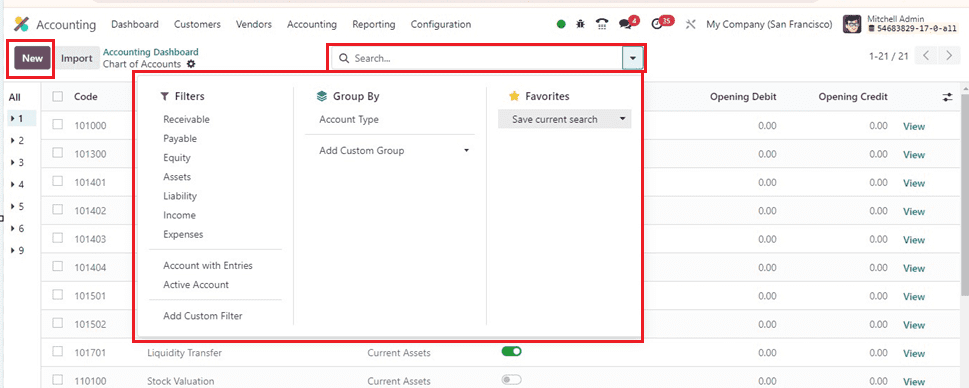Click the wrench tools icon
The height and width of the screenshot is (388, 969).
(691, 25)
